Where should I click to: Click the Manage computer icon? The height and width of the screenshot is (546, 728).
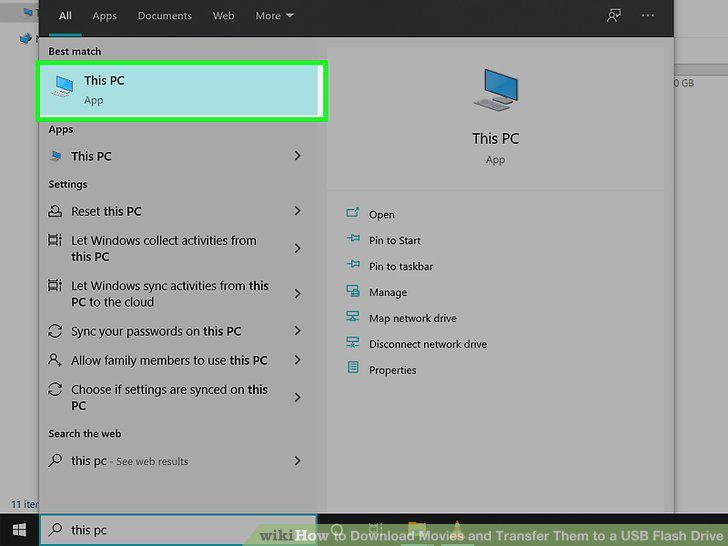pyautogui.click(x=353, y=291)
